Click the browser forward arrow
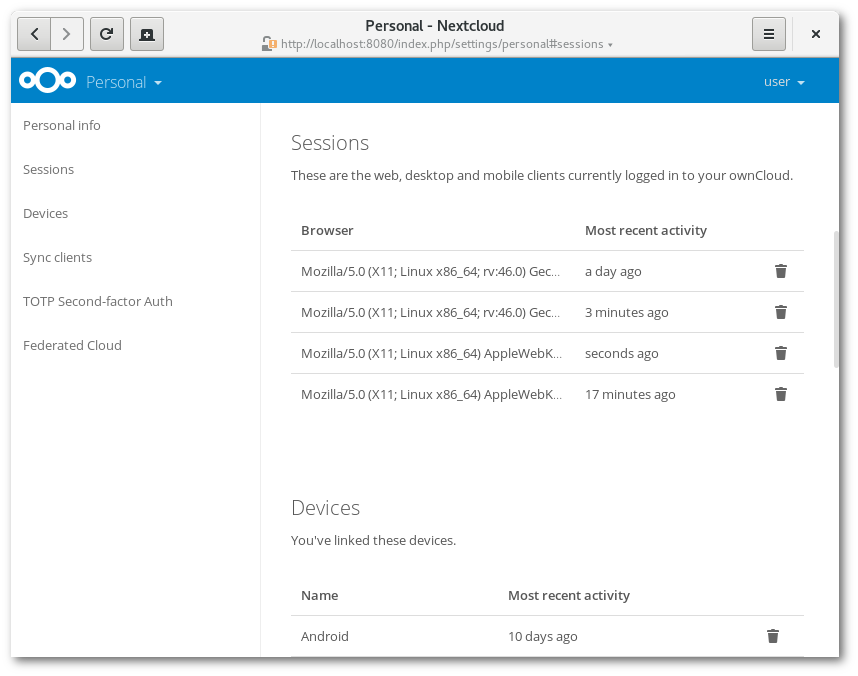Screen dimensions: 858x676 pos(66,33)
